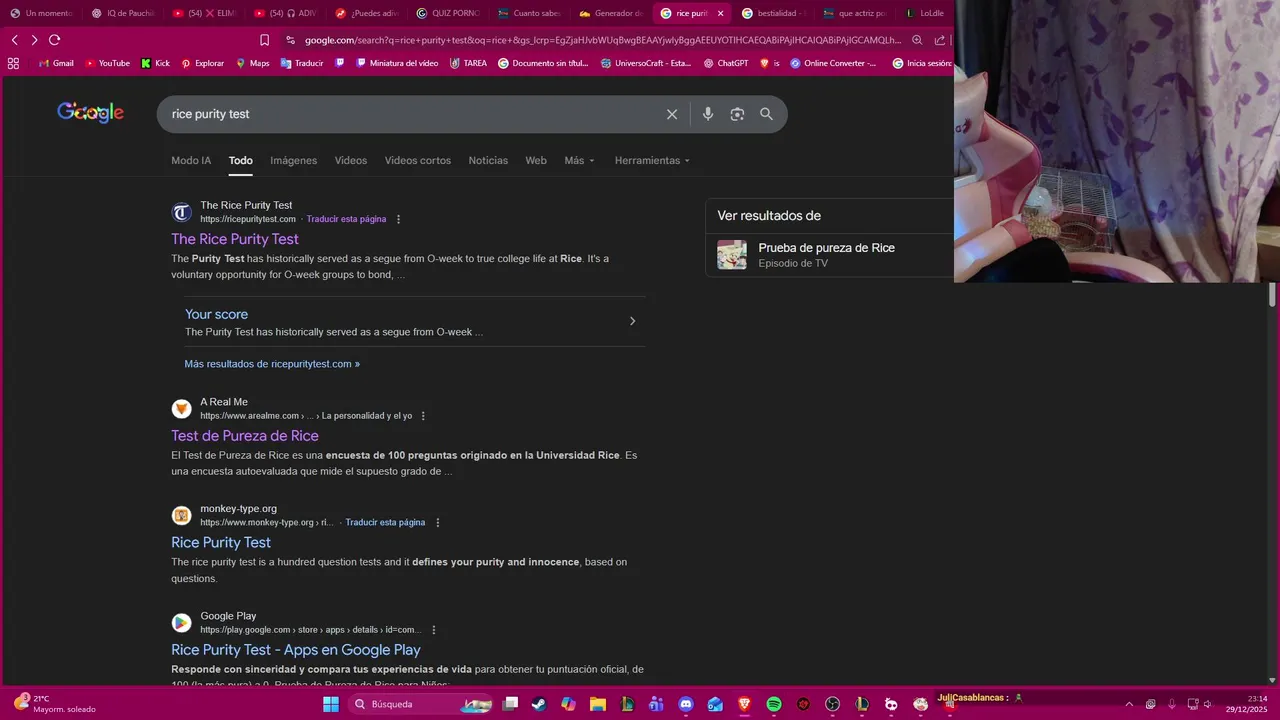Go forward in browser history

34,40
